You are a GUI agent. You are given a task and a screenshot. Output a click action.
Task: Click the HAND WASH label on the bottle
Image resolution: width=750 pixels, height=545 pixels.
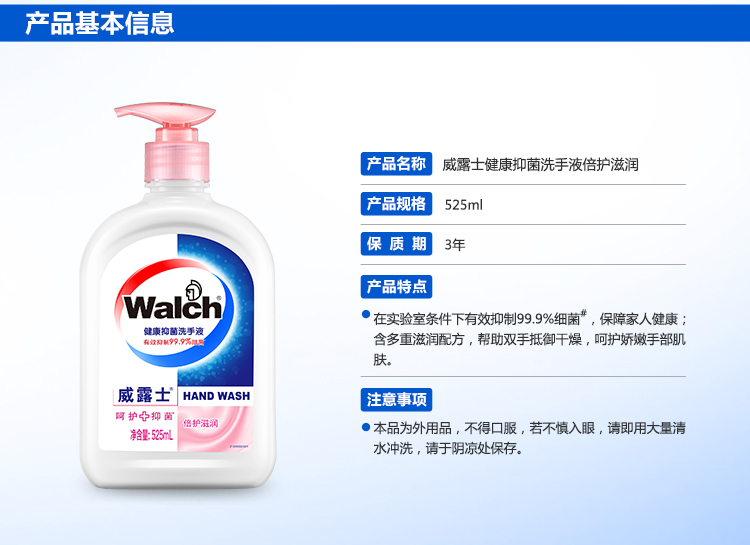point(216,396)
